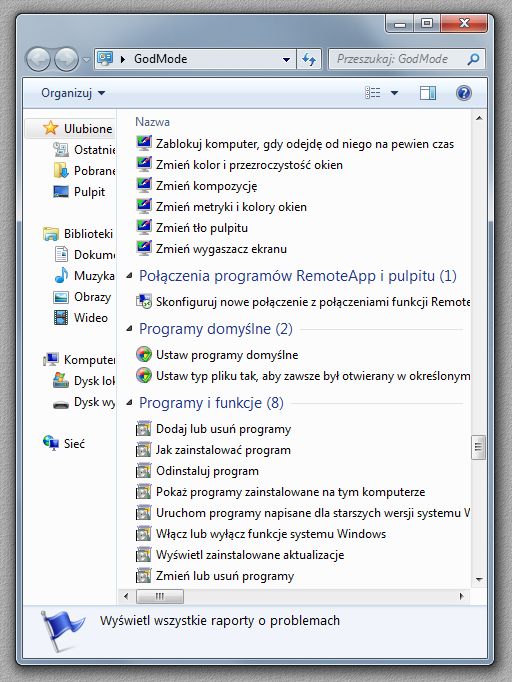Open Włącz lub wyłącz funkcje systemu Windows
512x682 pixels.
tap(271, 534)
